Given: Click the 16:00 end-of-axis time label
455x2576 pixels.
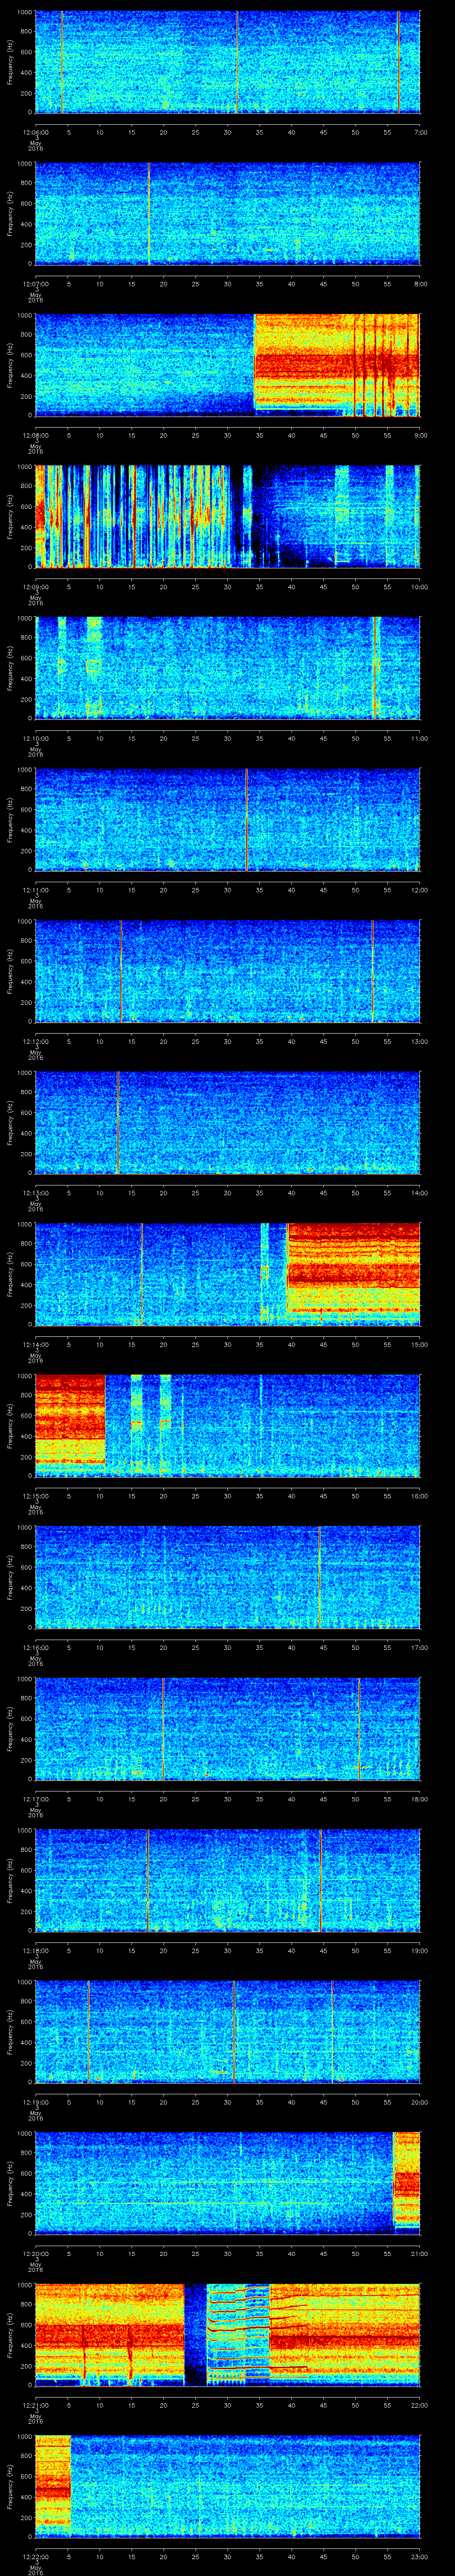Looking at the screenshot, I should (x=420, y=1496).
